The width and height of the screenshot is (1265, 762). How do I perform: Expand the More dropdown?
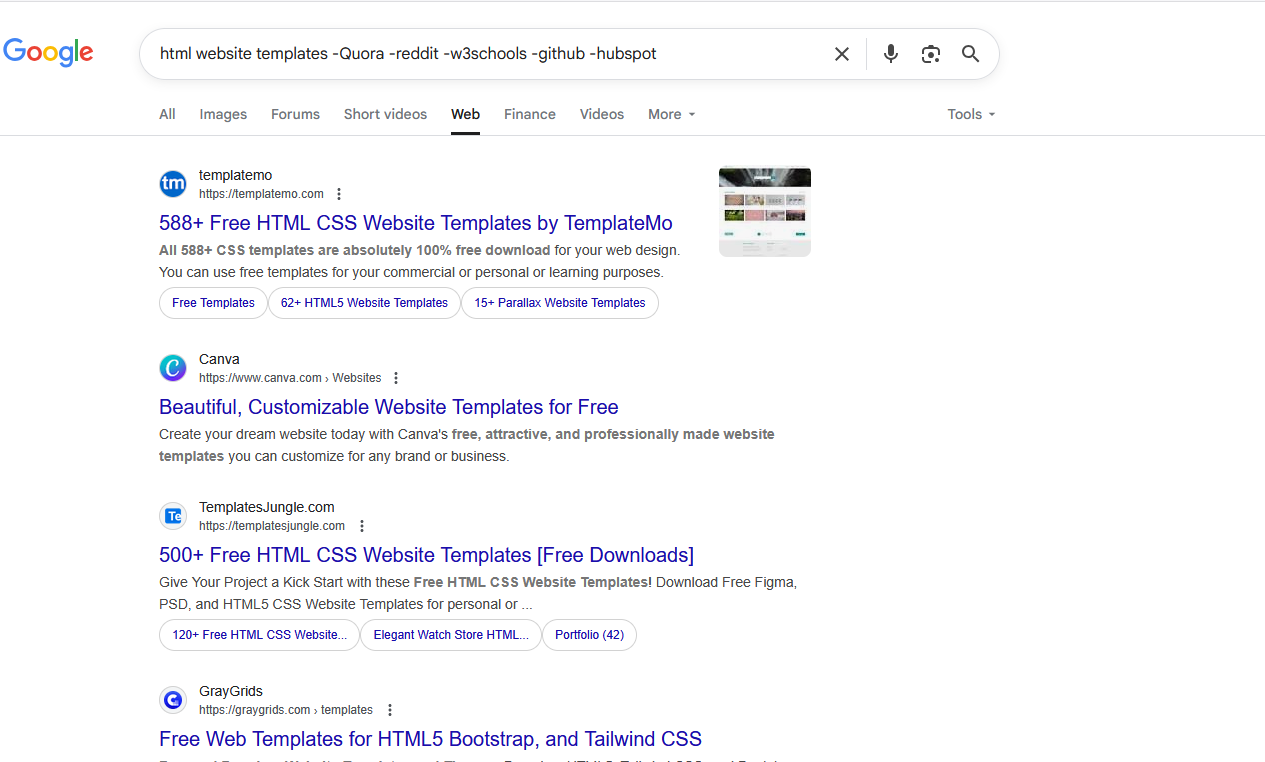(671, 114)
